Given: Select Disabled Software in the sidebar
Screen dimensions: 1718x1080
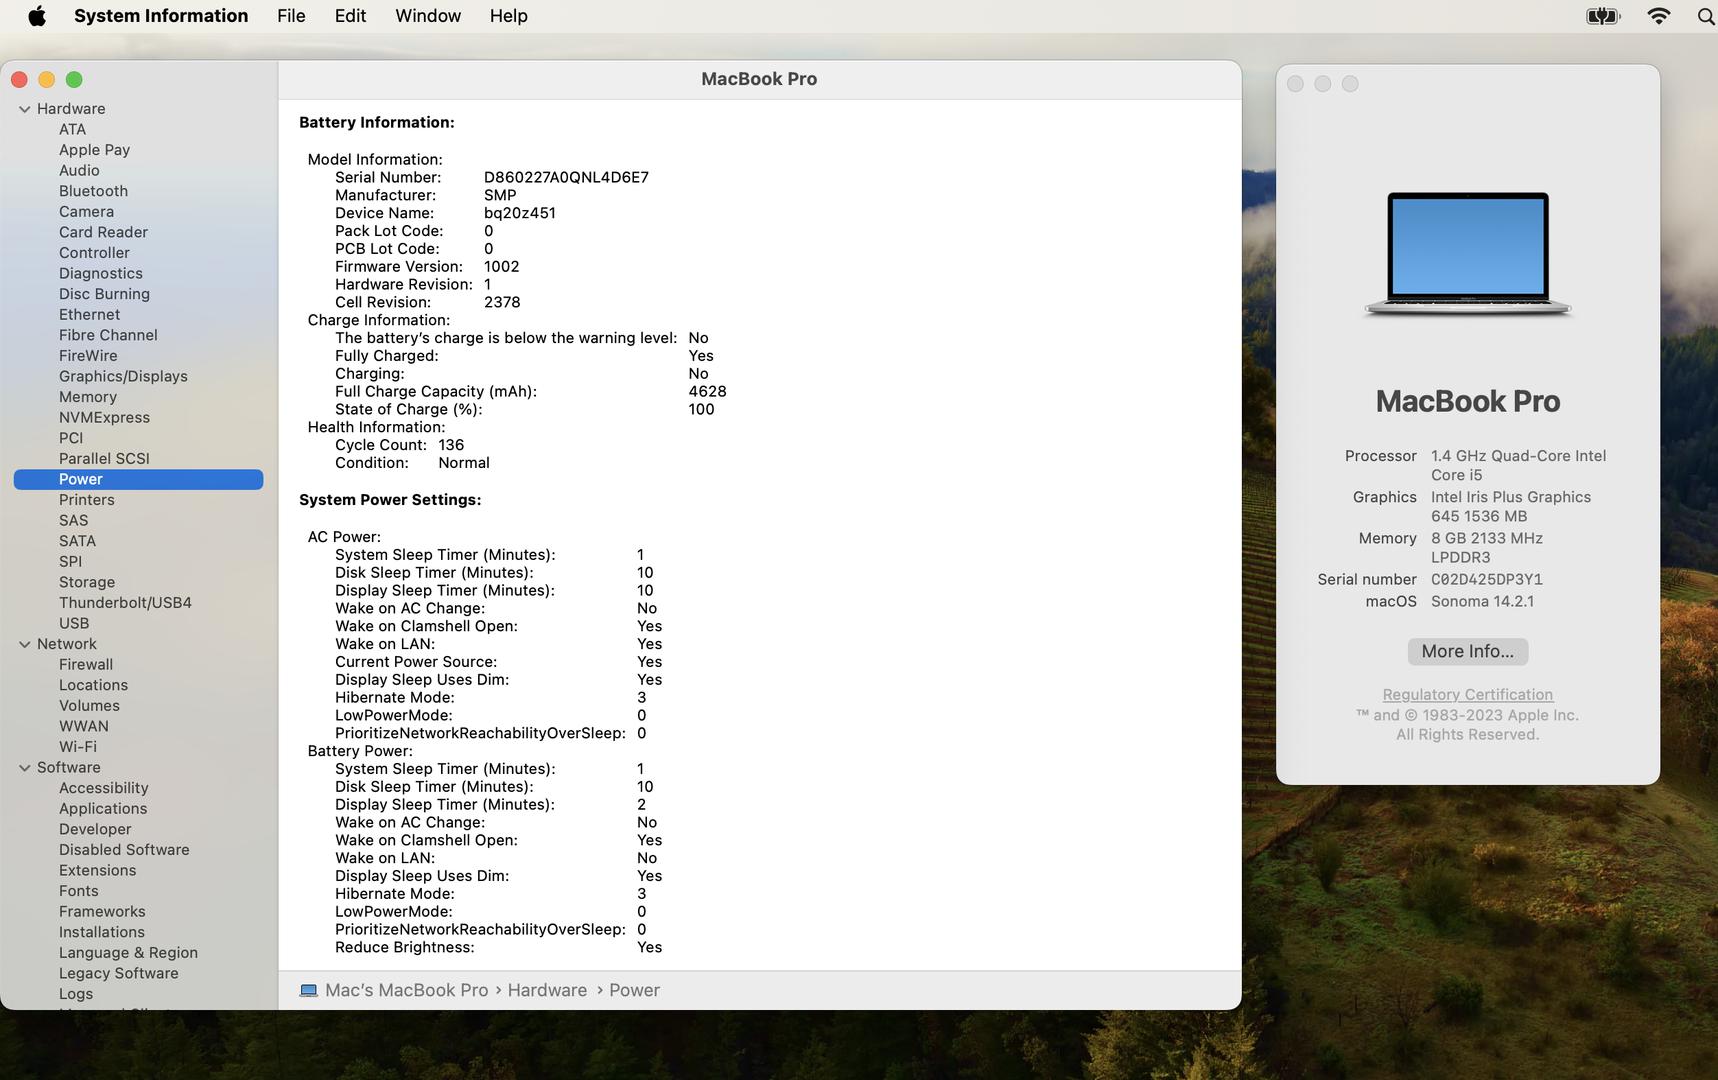Looking at the screenshot, I should (124, 850).
